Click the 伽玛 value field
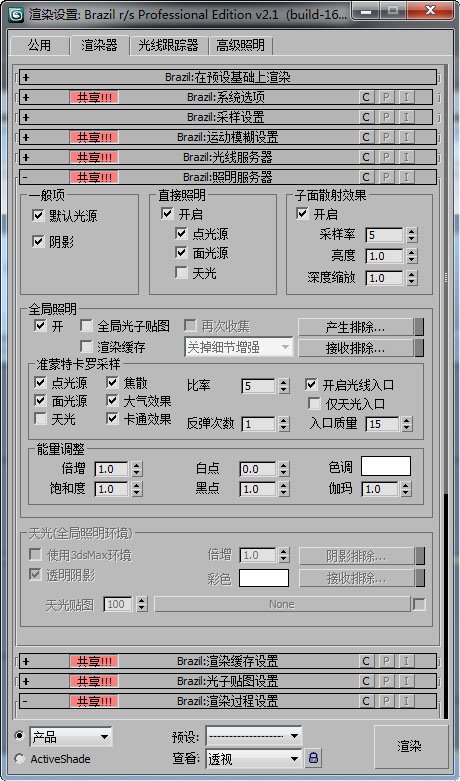This screenshot has width=460, height=781. 380,489
